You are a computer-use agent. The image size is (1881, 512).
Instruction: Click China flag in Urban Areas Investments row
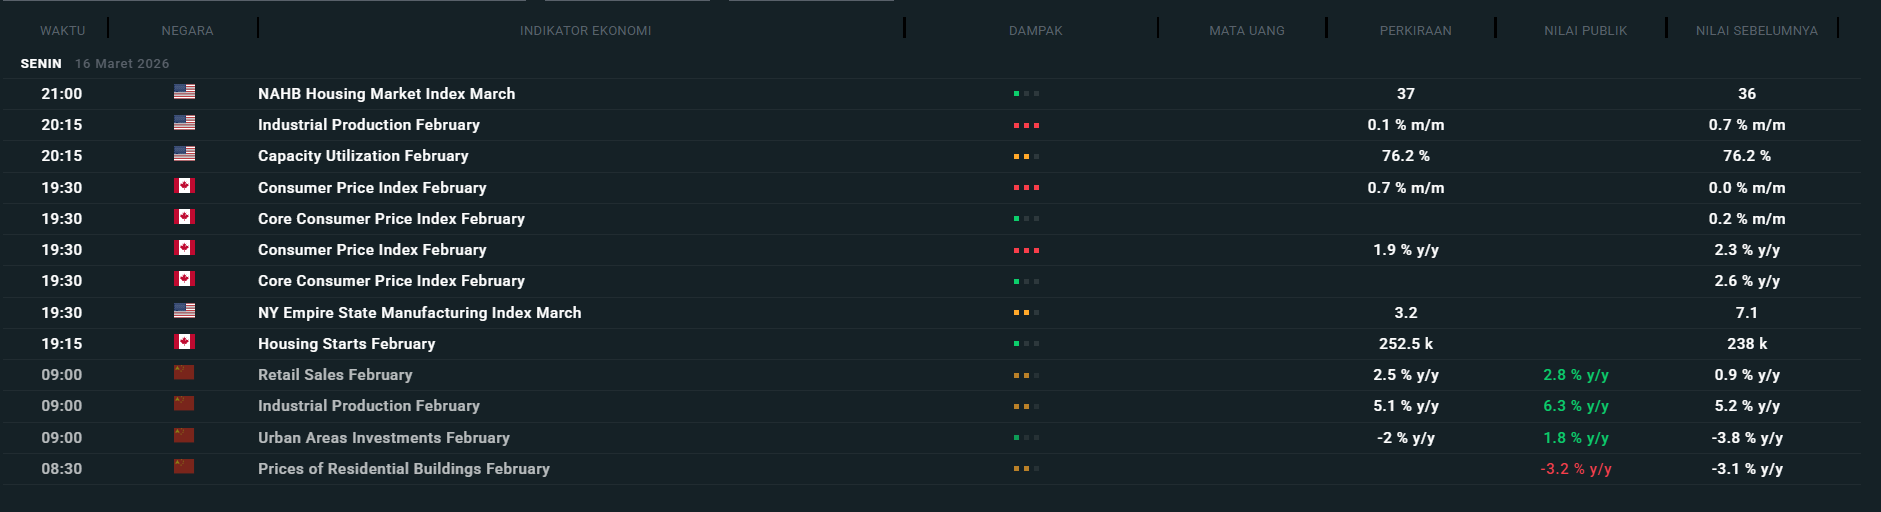pos(184,436)
